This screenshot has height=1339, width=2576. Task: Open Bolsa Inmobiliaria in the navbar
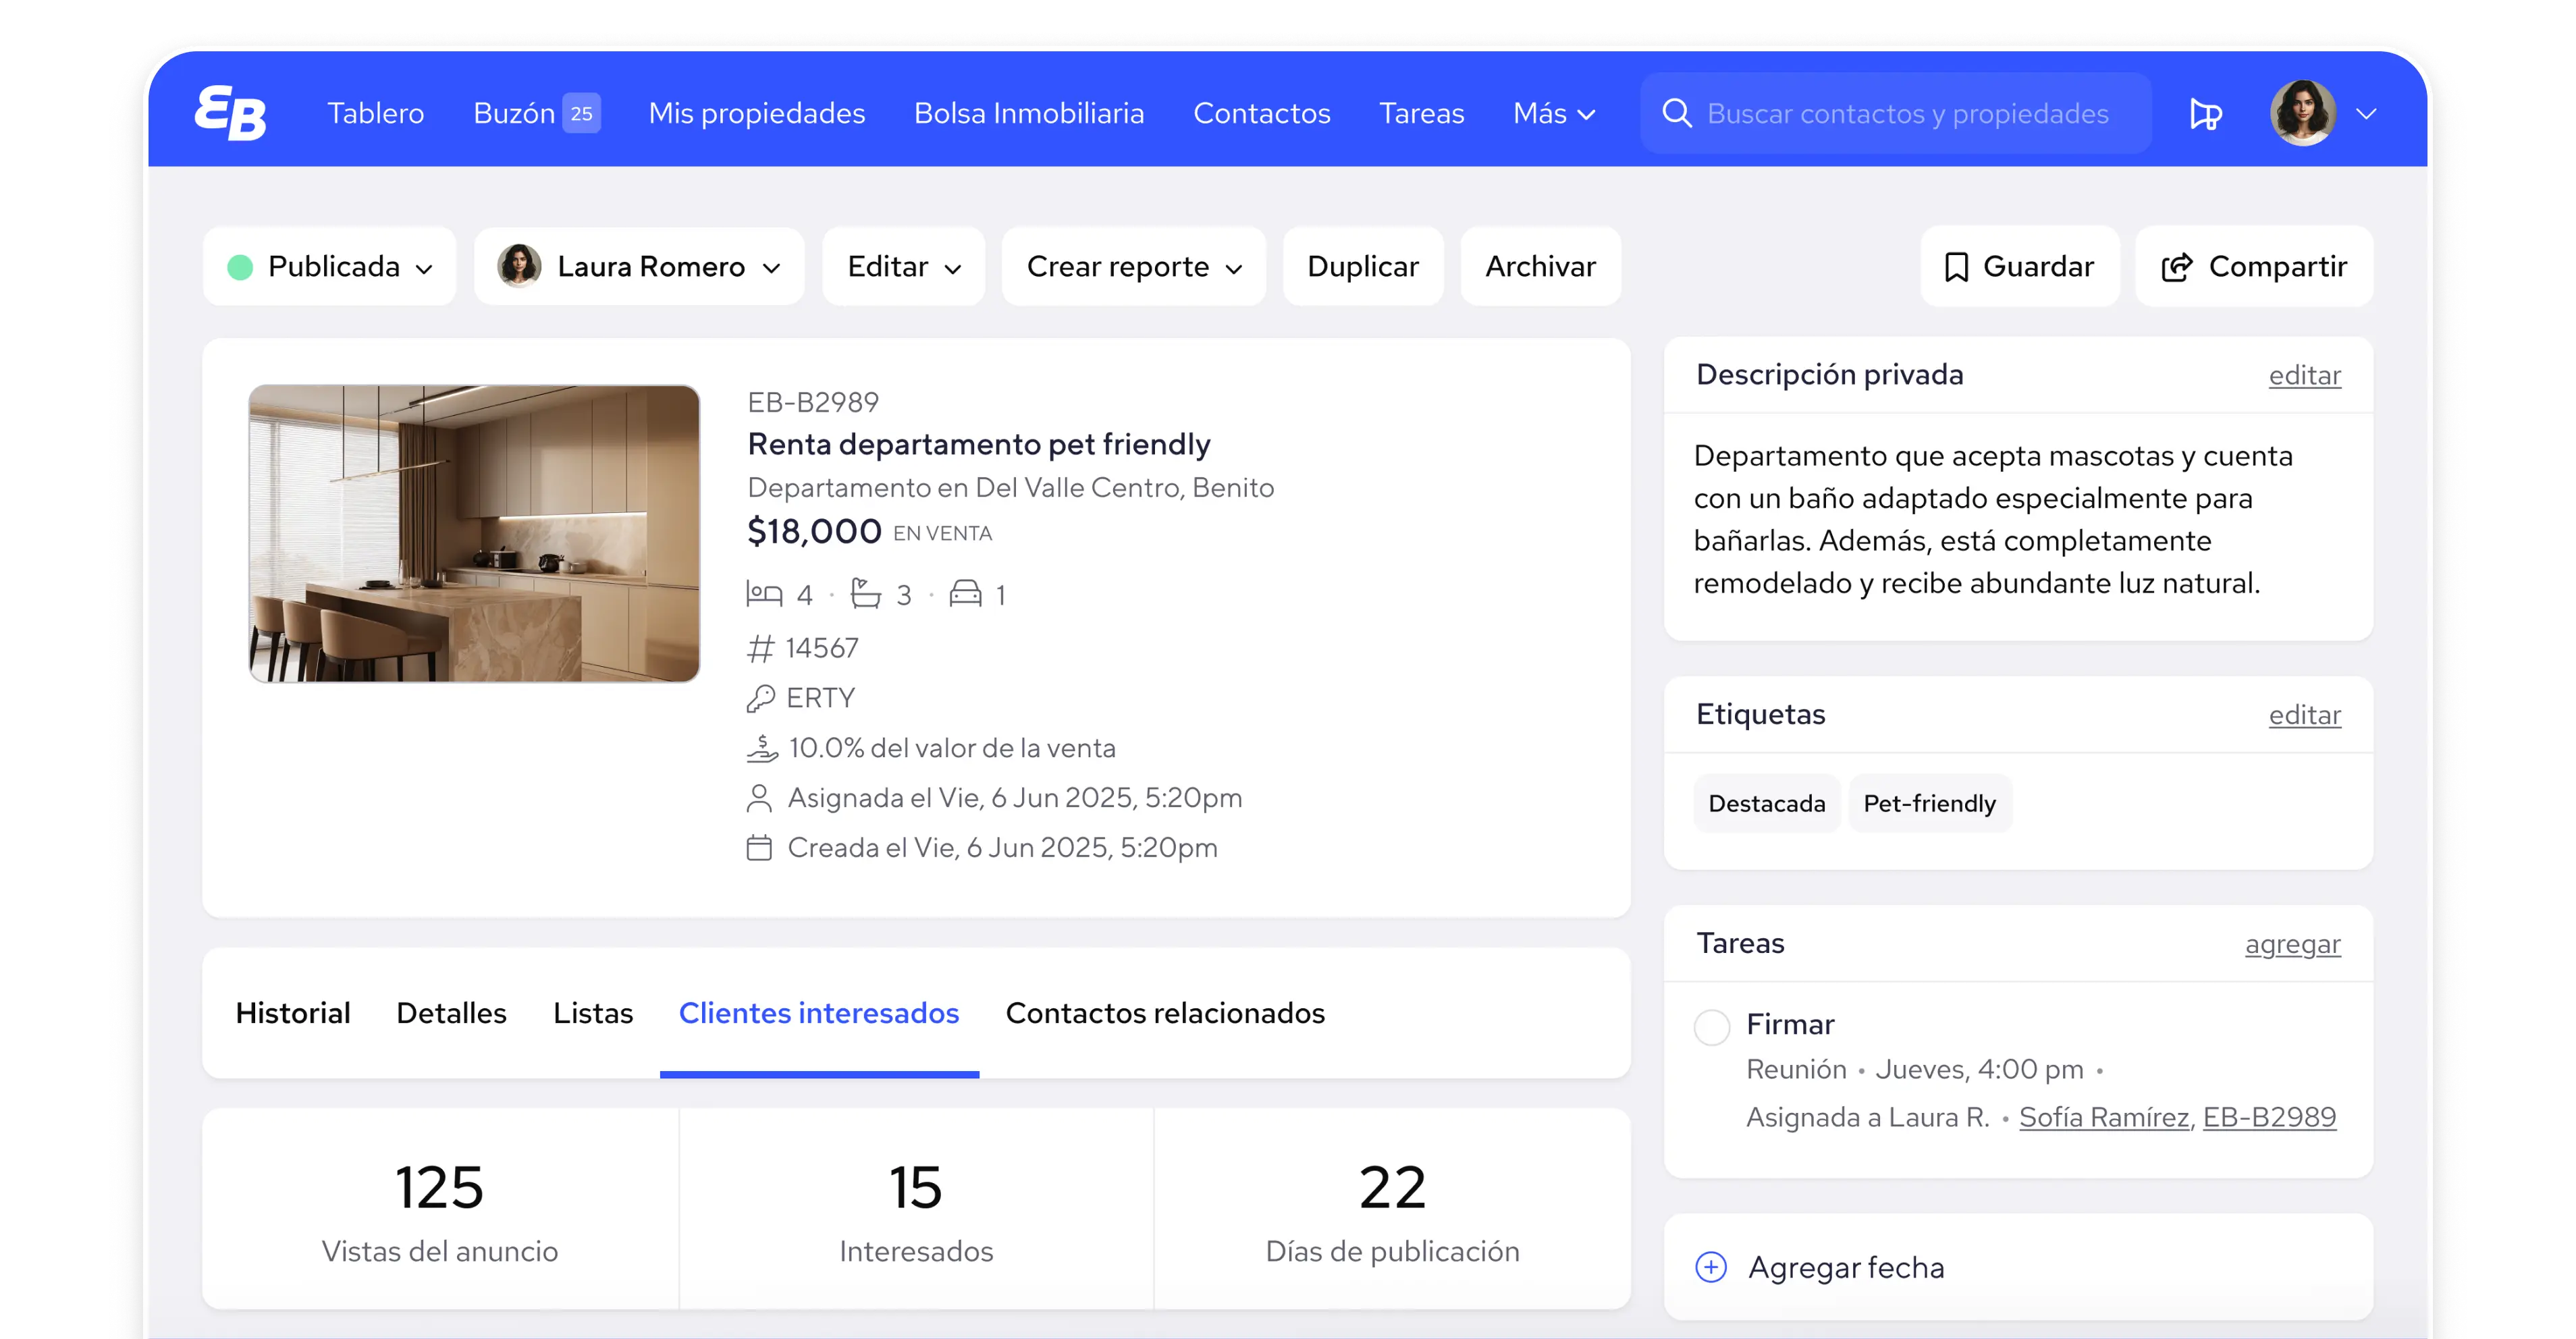(1029, 113)
